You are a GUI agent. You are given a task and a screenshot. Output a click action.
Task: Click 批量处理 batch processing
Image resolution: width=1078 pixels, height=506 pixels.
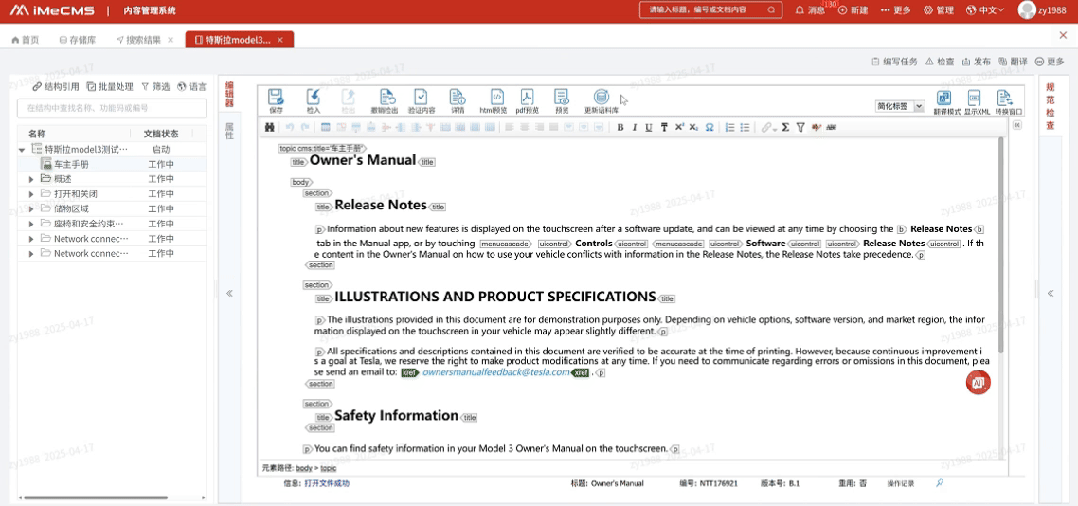[x=110, y=87]
